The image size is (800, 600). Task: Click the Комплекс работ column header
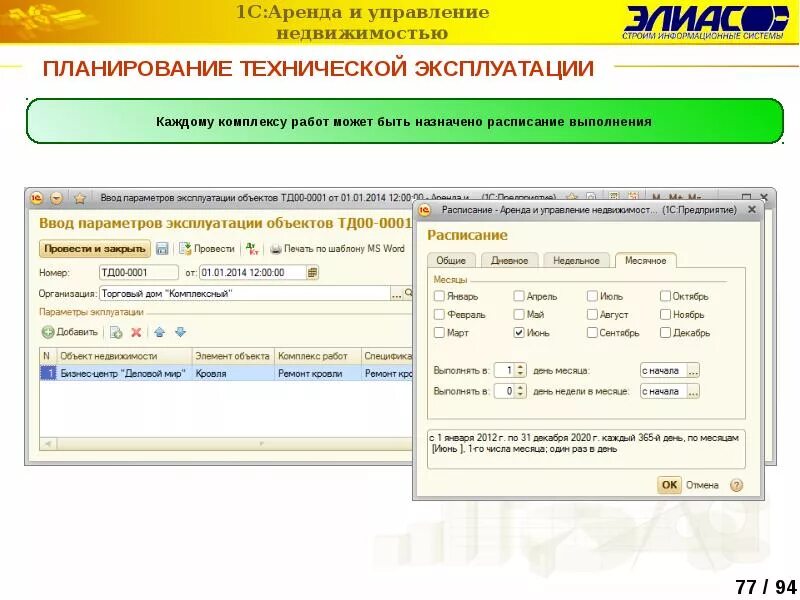click(x=318, y=356)
